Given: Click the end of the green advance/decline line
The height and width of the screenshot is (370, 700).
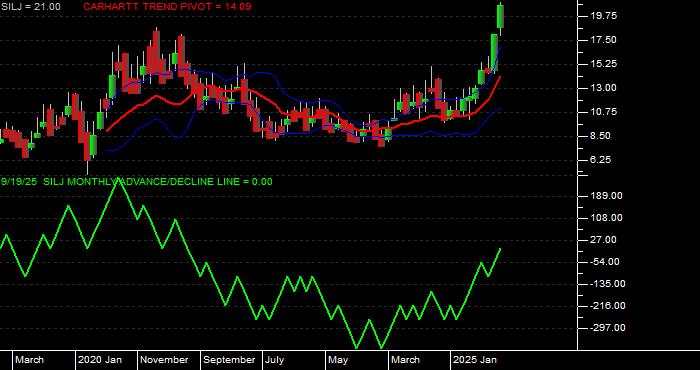Looking at the screenshot, I should 500,249.
